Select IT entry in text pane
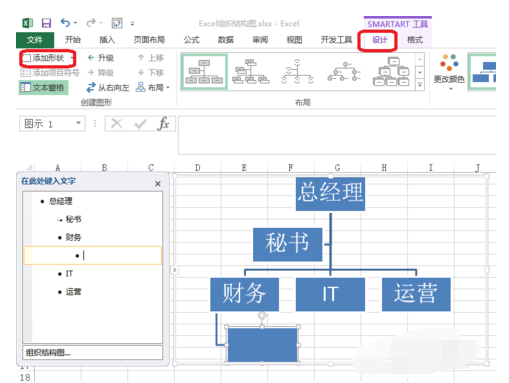Screen dimensions: 509x383 pos(69,274)
